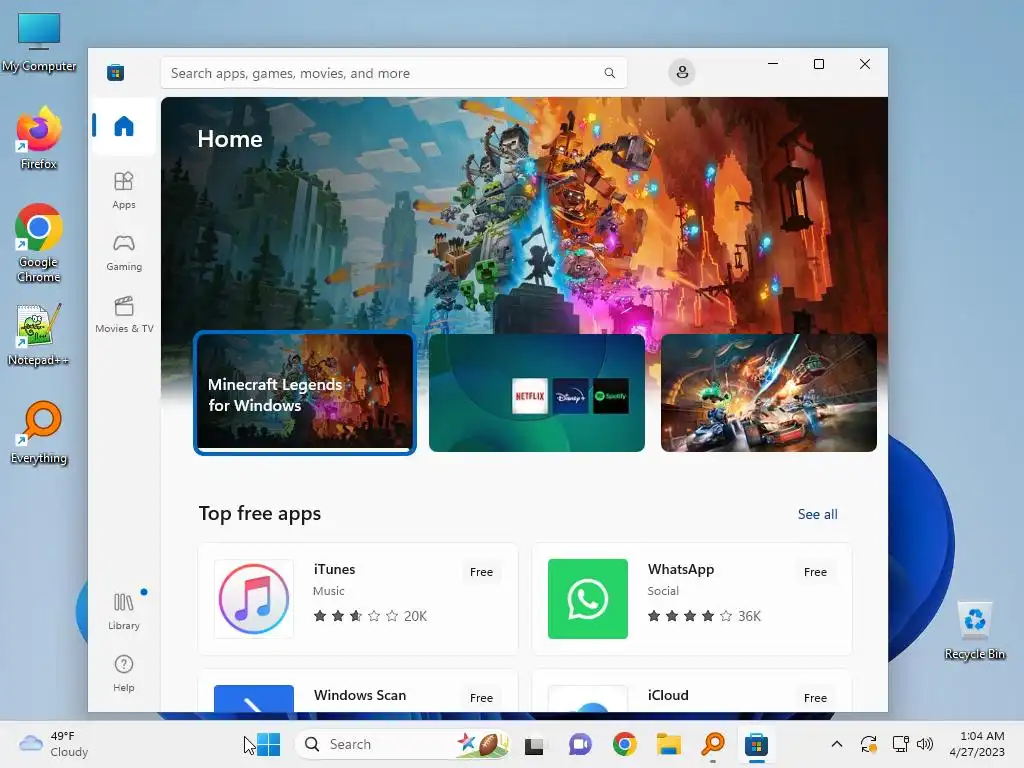Open Chrome from the taskbar
1024x768 pixels.
(x=624, y=744)
